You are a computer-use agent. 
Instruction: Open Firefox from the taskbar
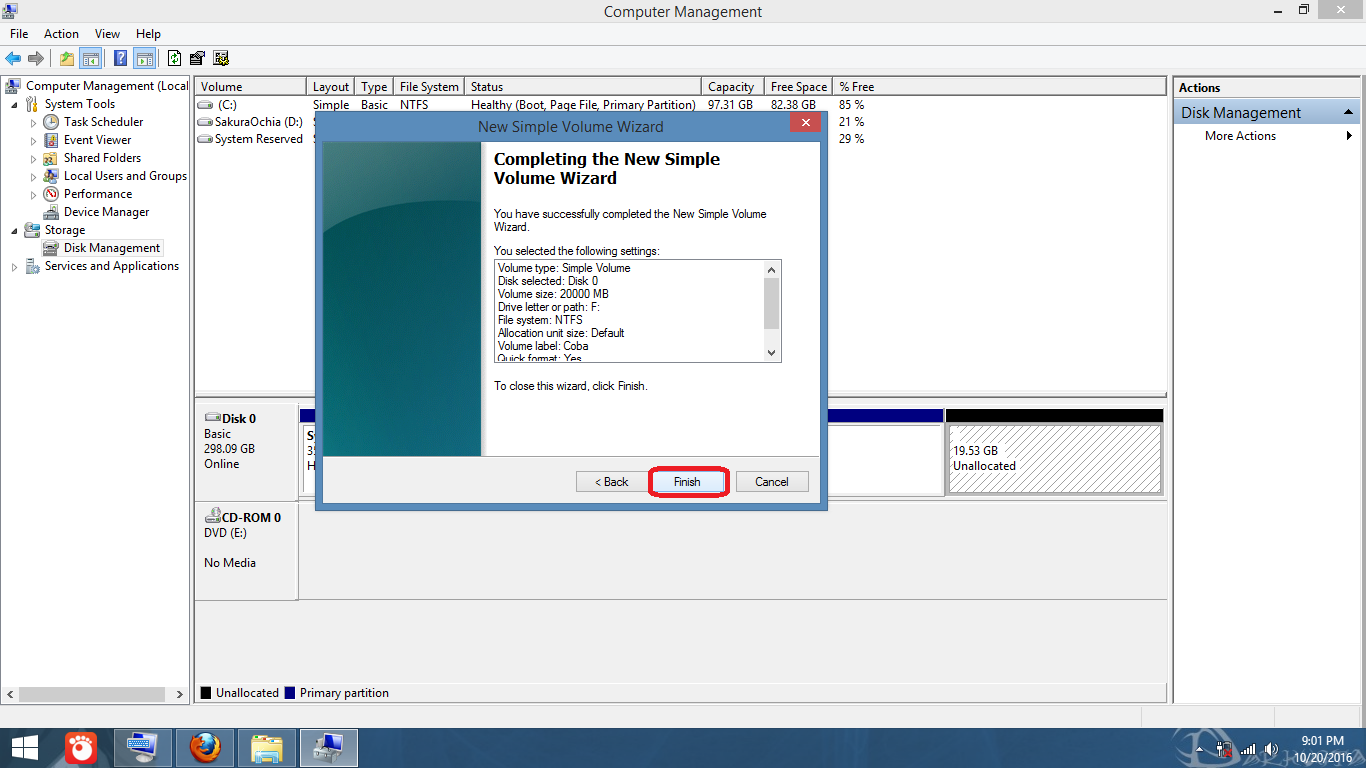click(204, 748)
